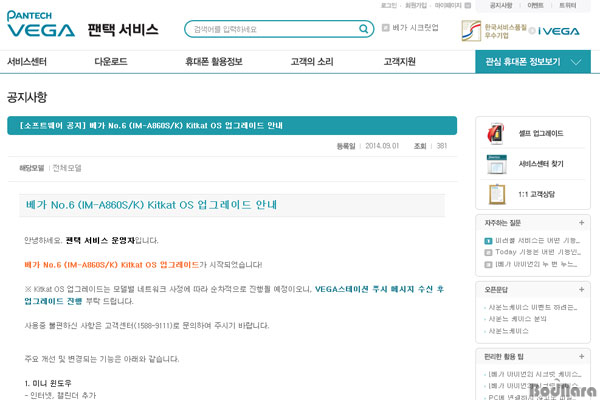Click the customer center 1588-9111 line
Image resolution: width=600 pixels, height=400 pixels.
pyautogui.click(x=147, y=326)
